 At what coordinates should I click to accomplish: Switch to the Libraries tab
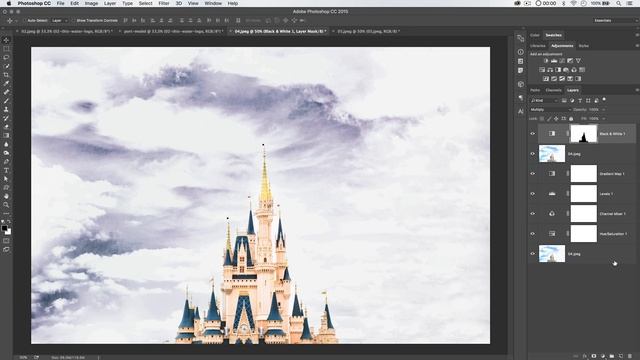click(x=538, y=46)
